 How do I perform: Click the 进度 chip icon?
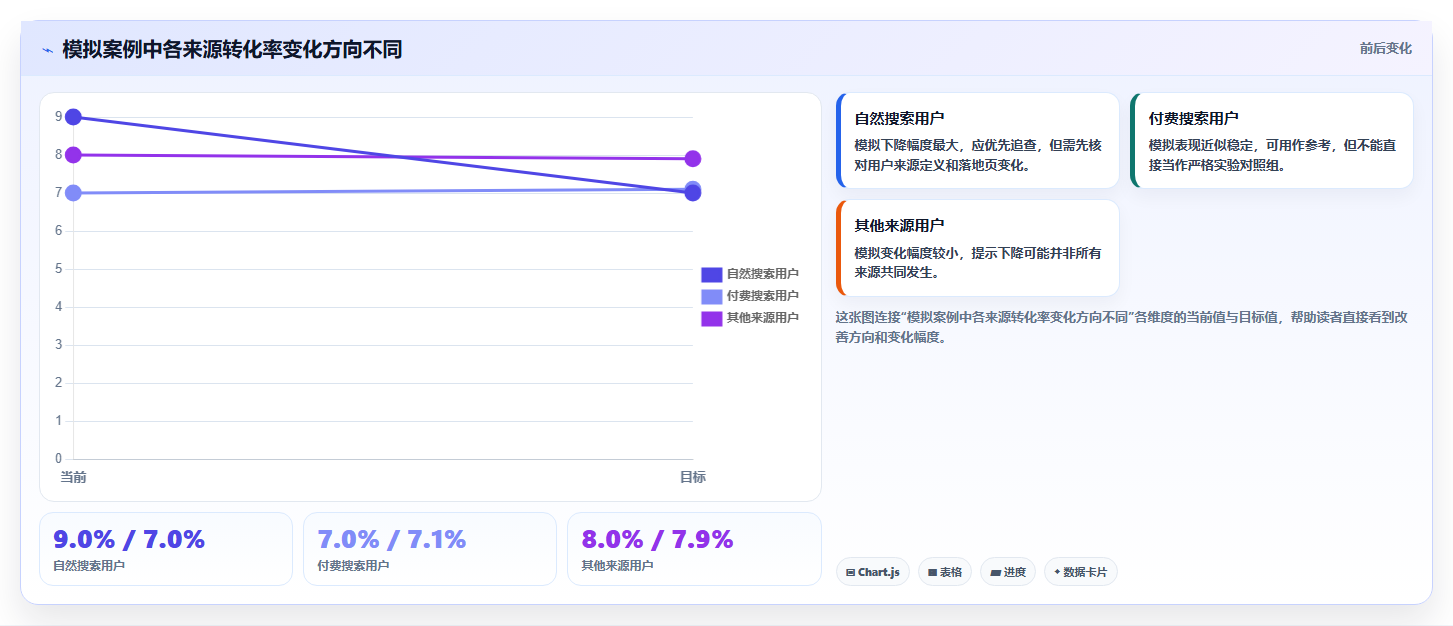coord(995,573)
